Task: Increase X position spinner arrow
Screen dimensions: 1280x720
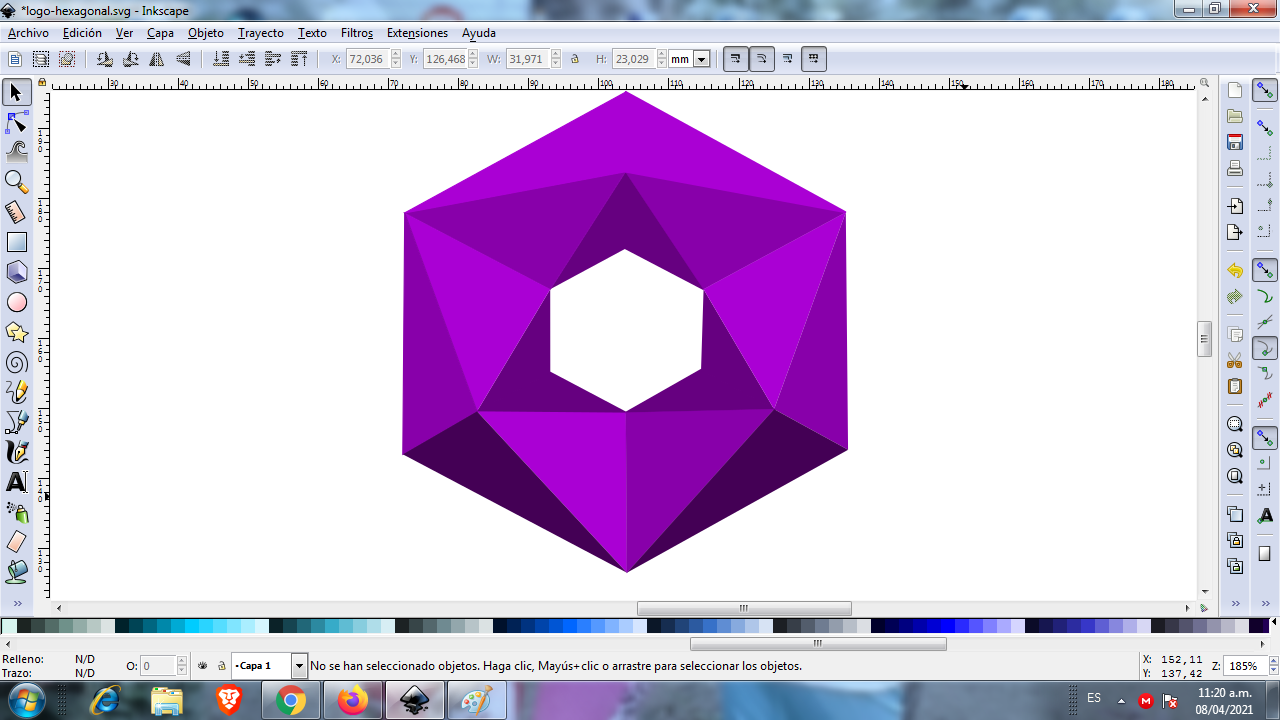Action: coord(396,54)
